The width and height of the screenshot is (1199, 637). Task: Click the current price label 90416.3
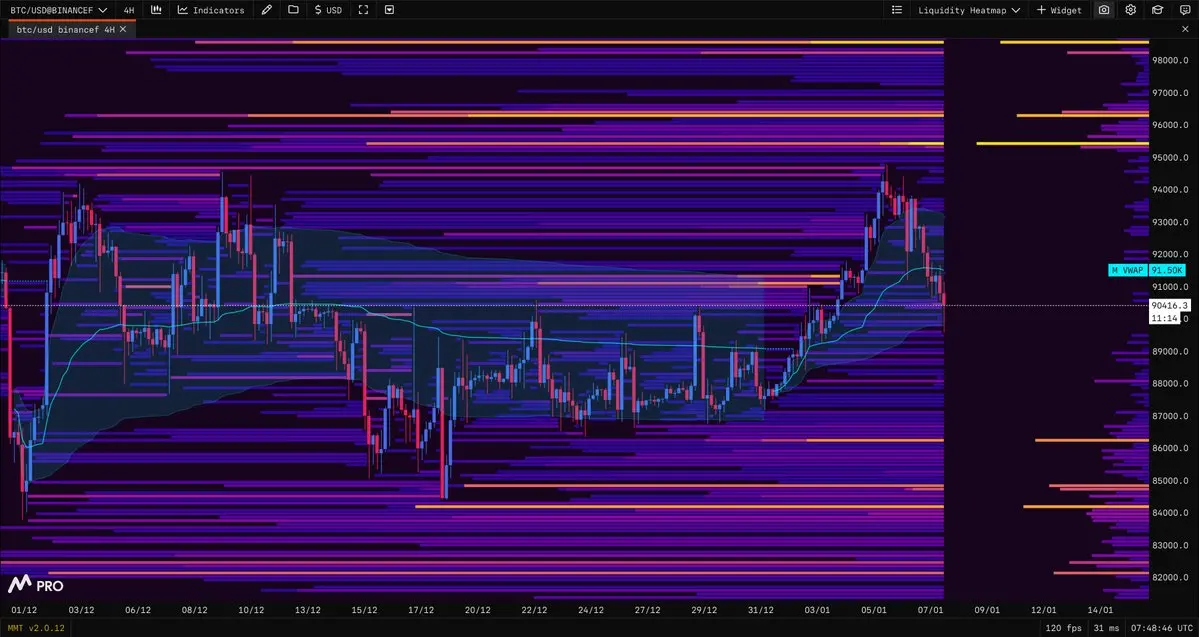(x=1169, y=305)
